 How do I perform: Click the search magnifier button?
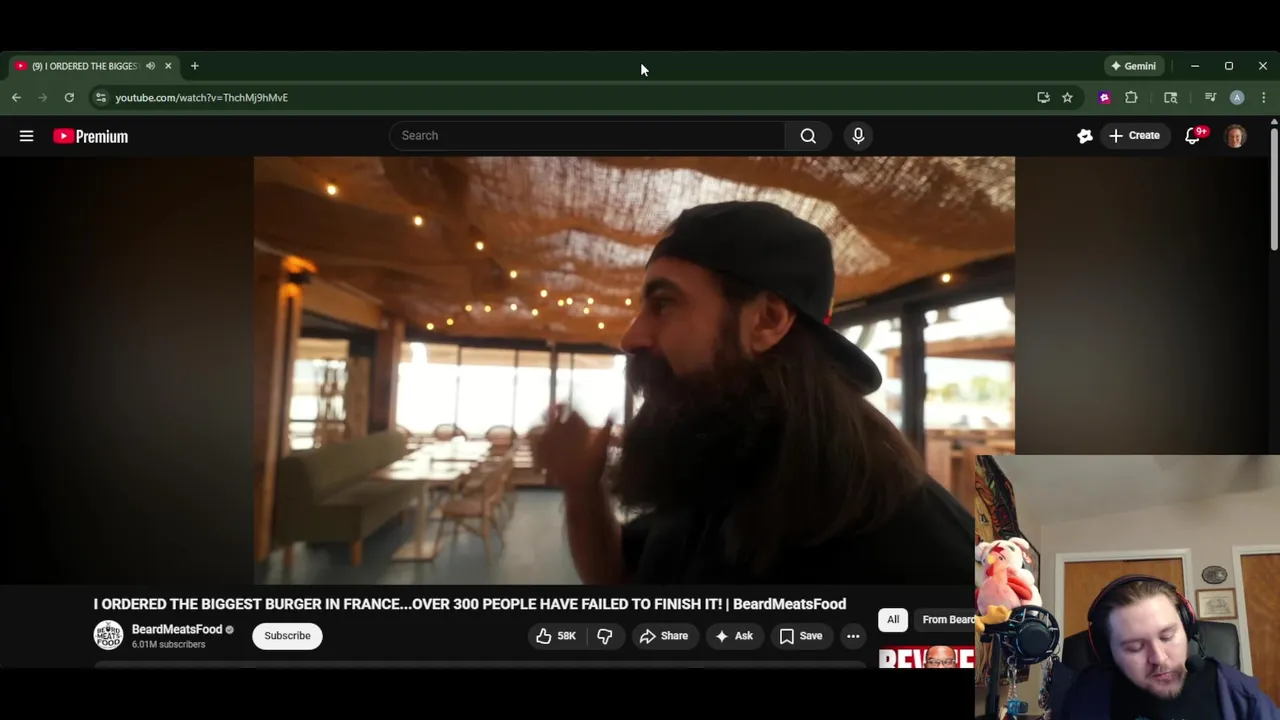click(x=808, y=136)
